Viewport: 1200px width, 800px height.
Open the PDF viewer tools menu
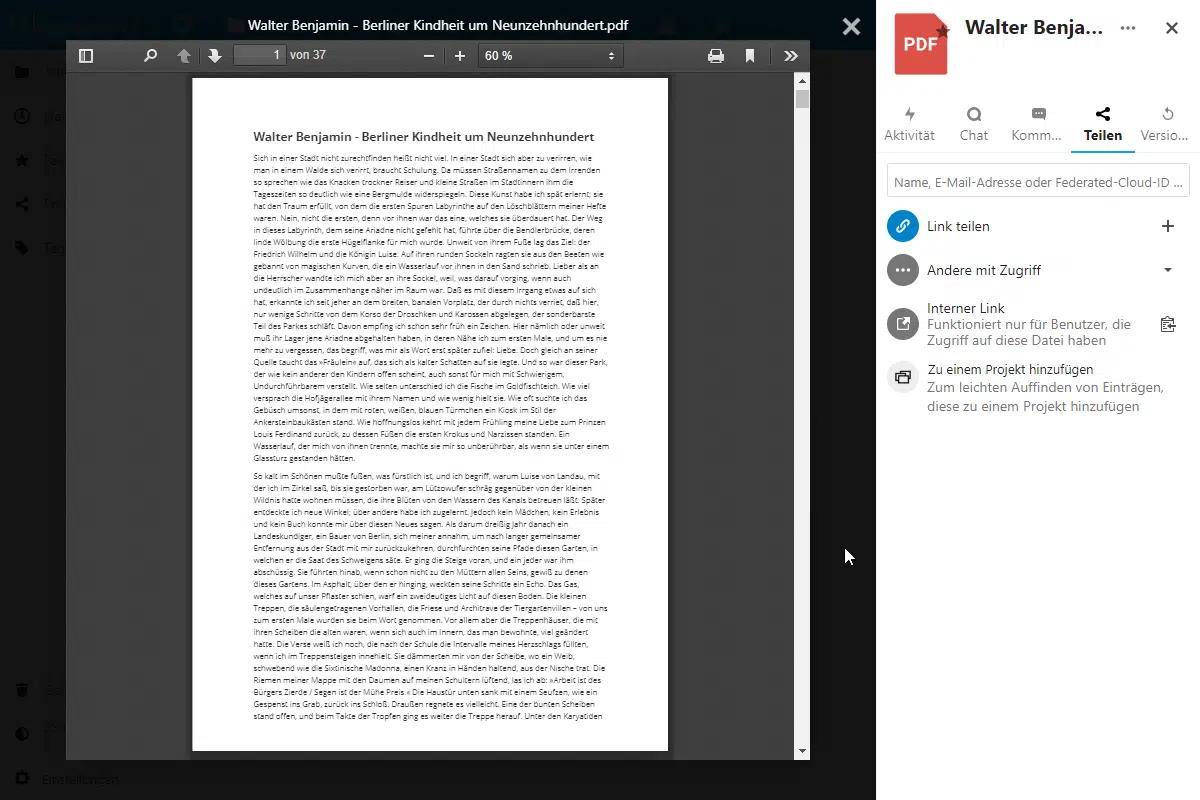791,56
